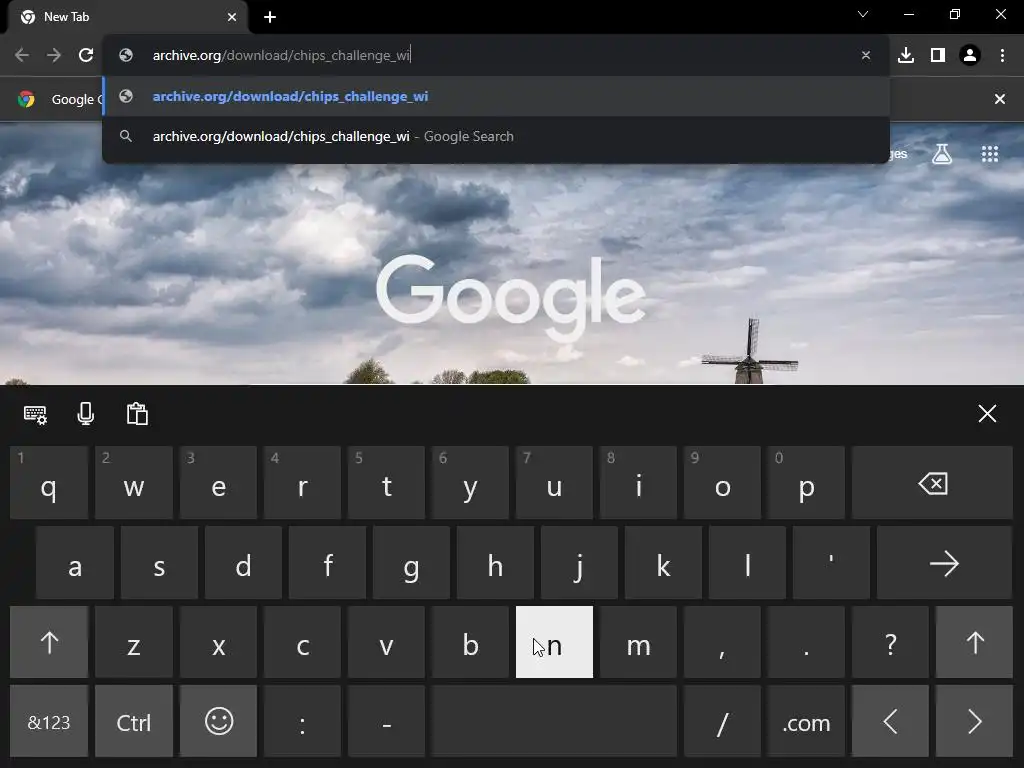Tap the d key

tap(244, 563)
